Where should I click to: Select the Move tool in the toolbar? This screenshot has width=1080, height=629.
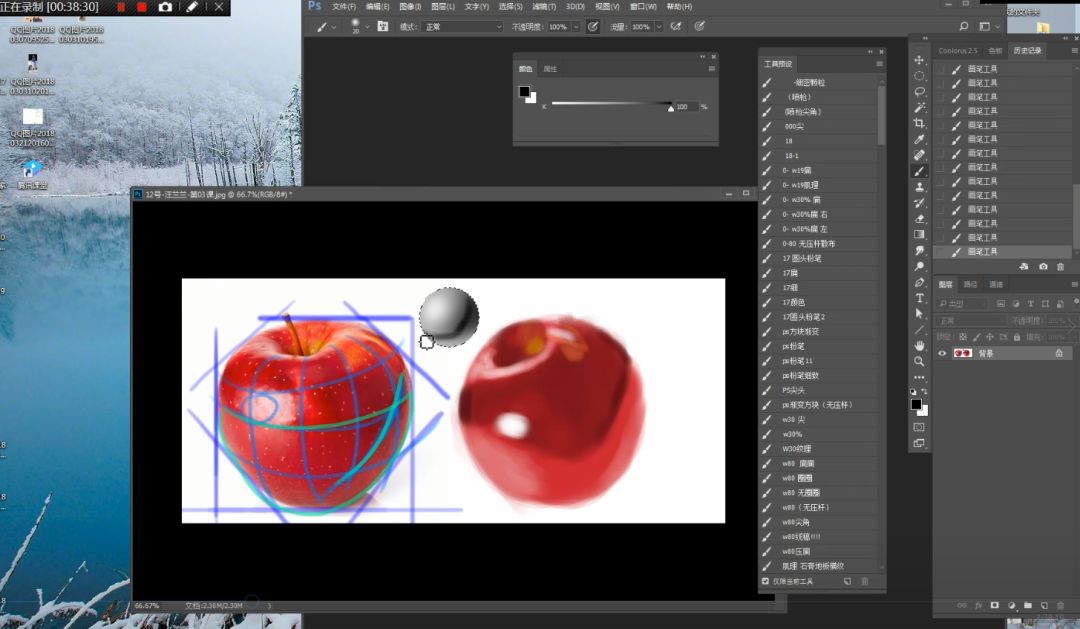[x=919, y=60]
